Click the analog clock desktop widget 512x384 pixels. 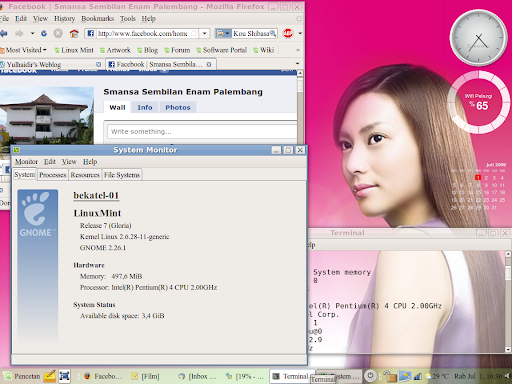click(x=479, y=37)
